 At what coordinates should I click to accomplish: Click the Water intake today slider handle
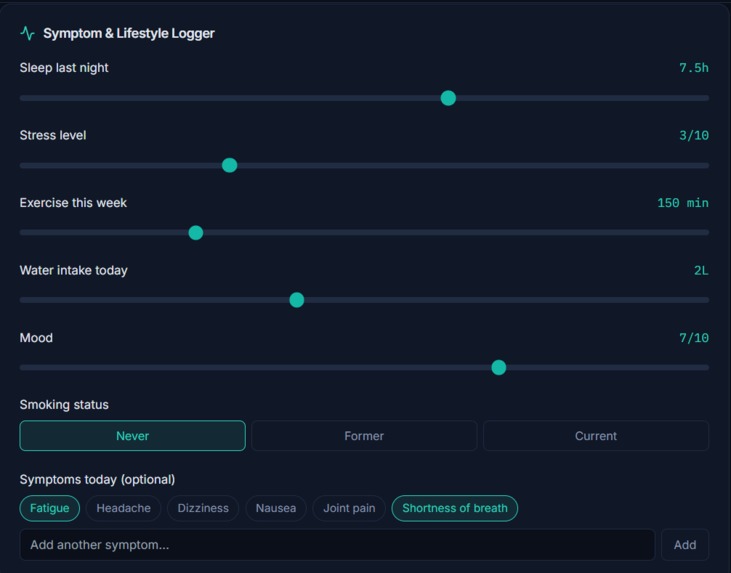point(297,300)
